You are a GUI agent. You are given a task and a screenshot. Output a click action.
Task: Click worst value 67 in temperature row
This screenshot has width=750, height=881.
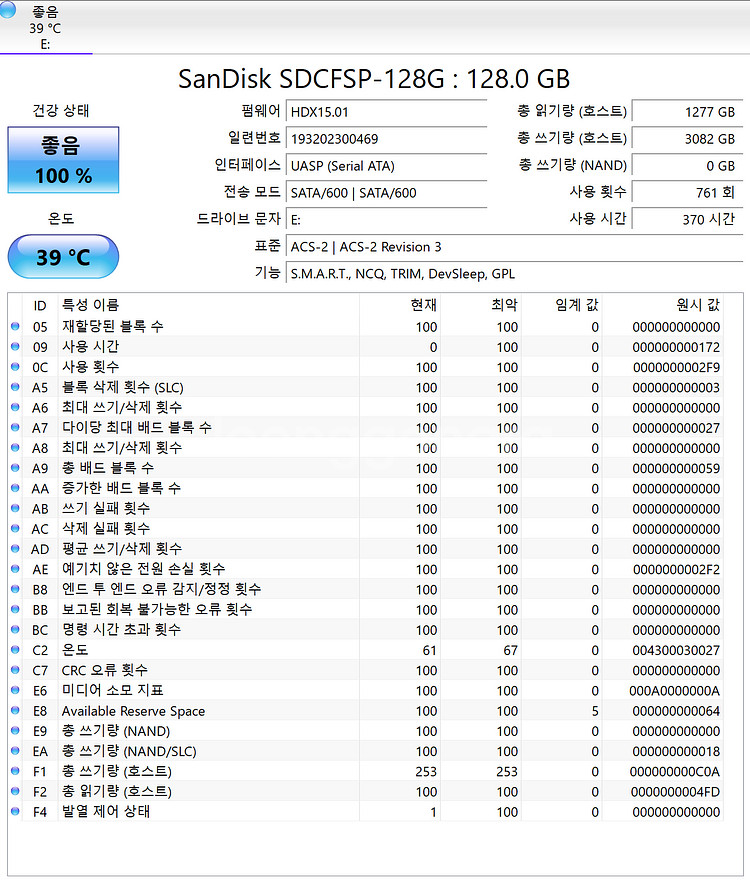coord(510,651)
